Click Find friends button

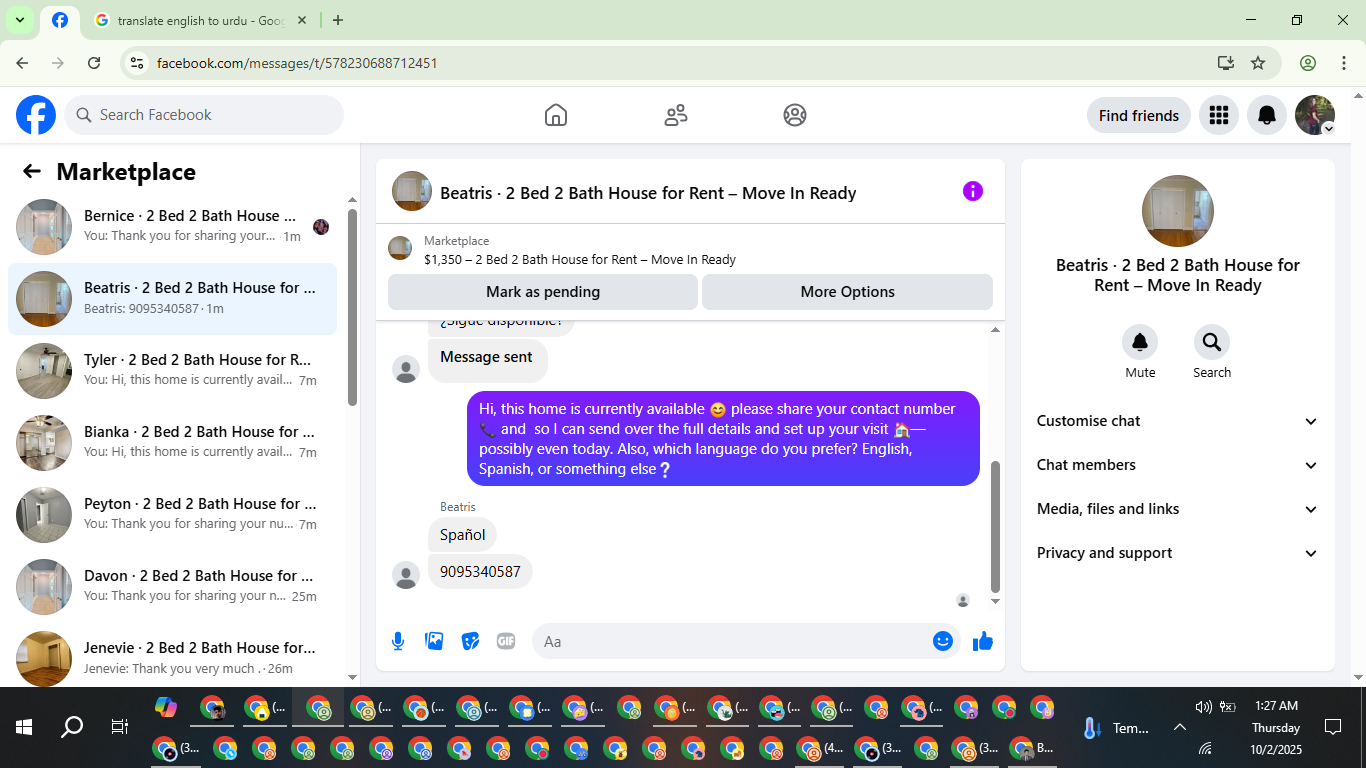pyautogui.click(x=1139, y=115)
